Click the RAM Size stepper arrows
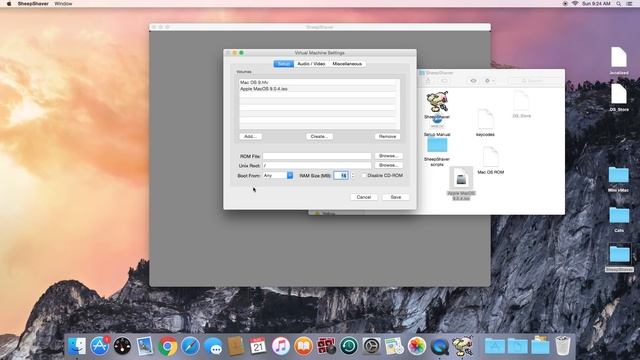Viewport: 640px width, 360px height. (x=353, y=176)
